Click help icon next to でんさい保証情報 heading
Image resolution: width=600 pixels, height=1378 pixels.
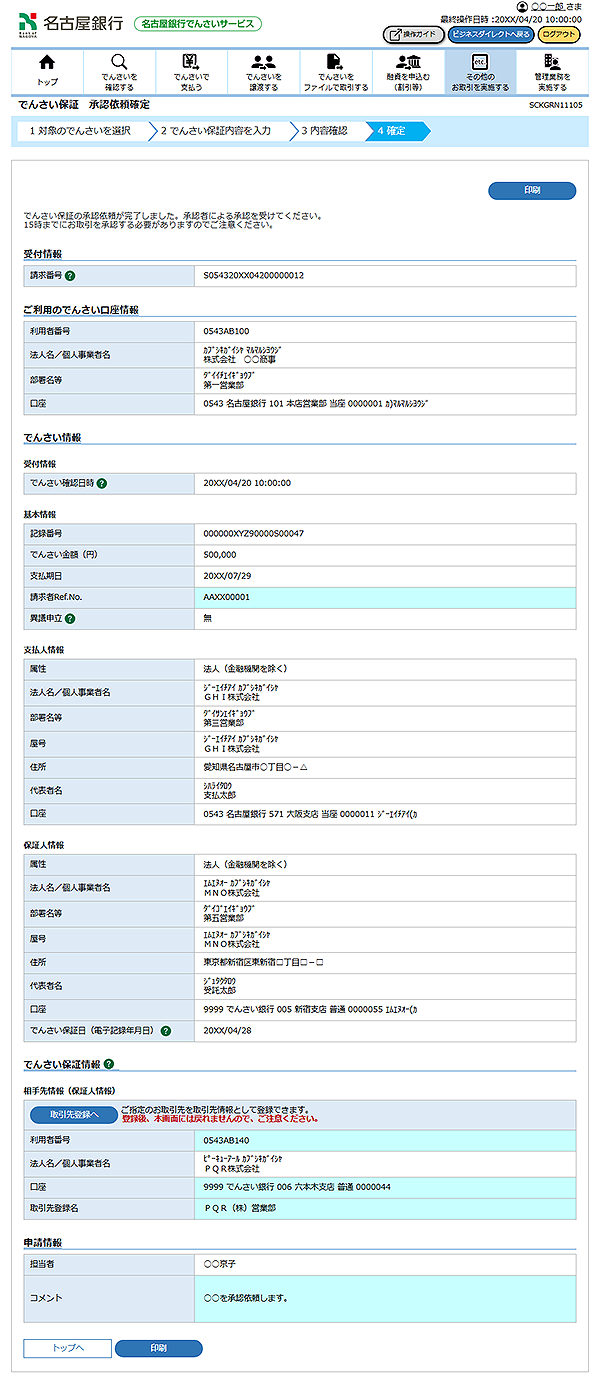pos(108,1065)
